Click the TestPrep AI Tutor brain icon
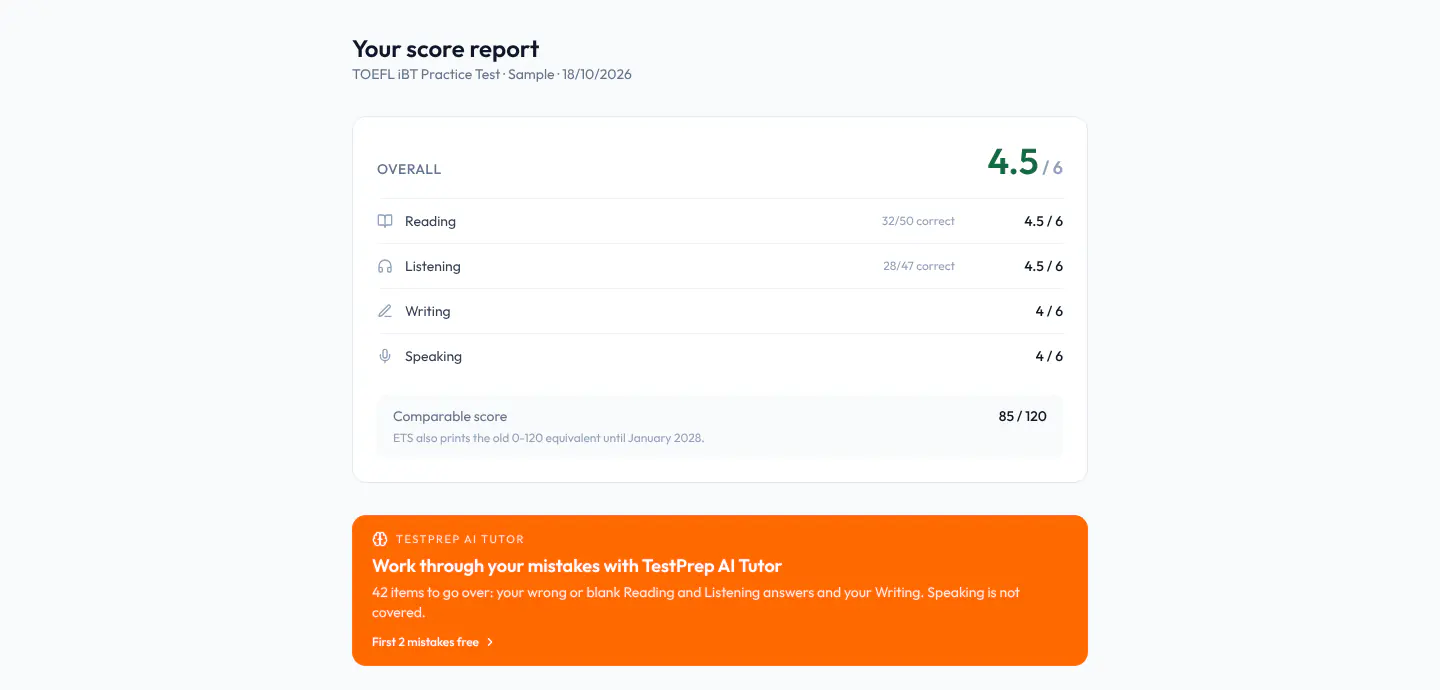 pos(380,539)
